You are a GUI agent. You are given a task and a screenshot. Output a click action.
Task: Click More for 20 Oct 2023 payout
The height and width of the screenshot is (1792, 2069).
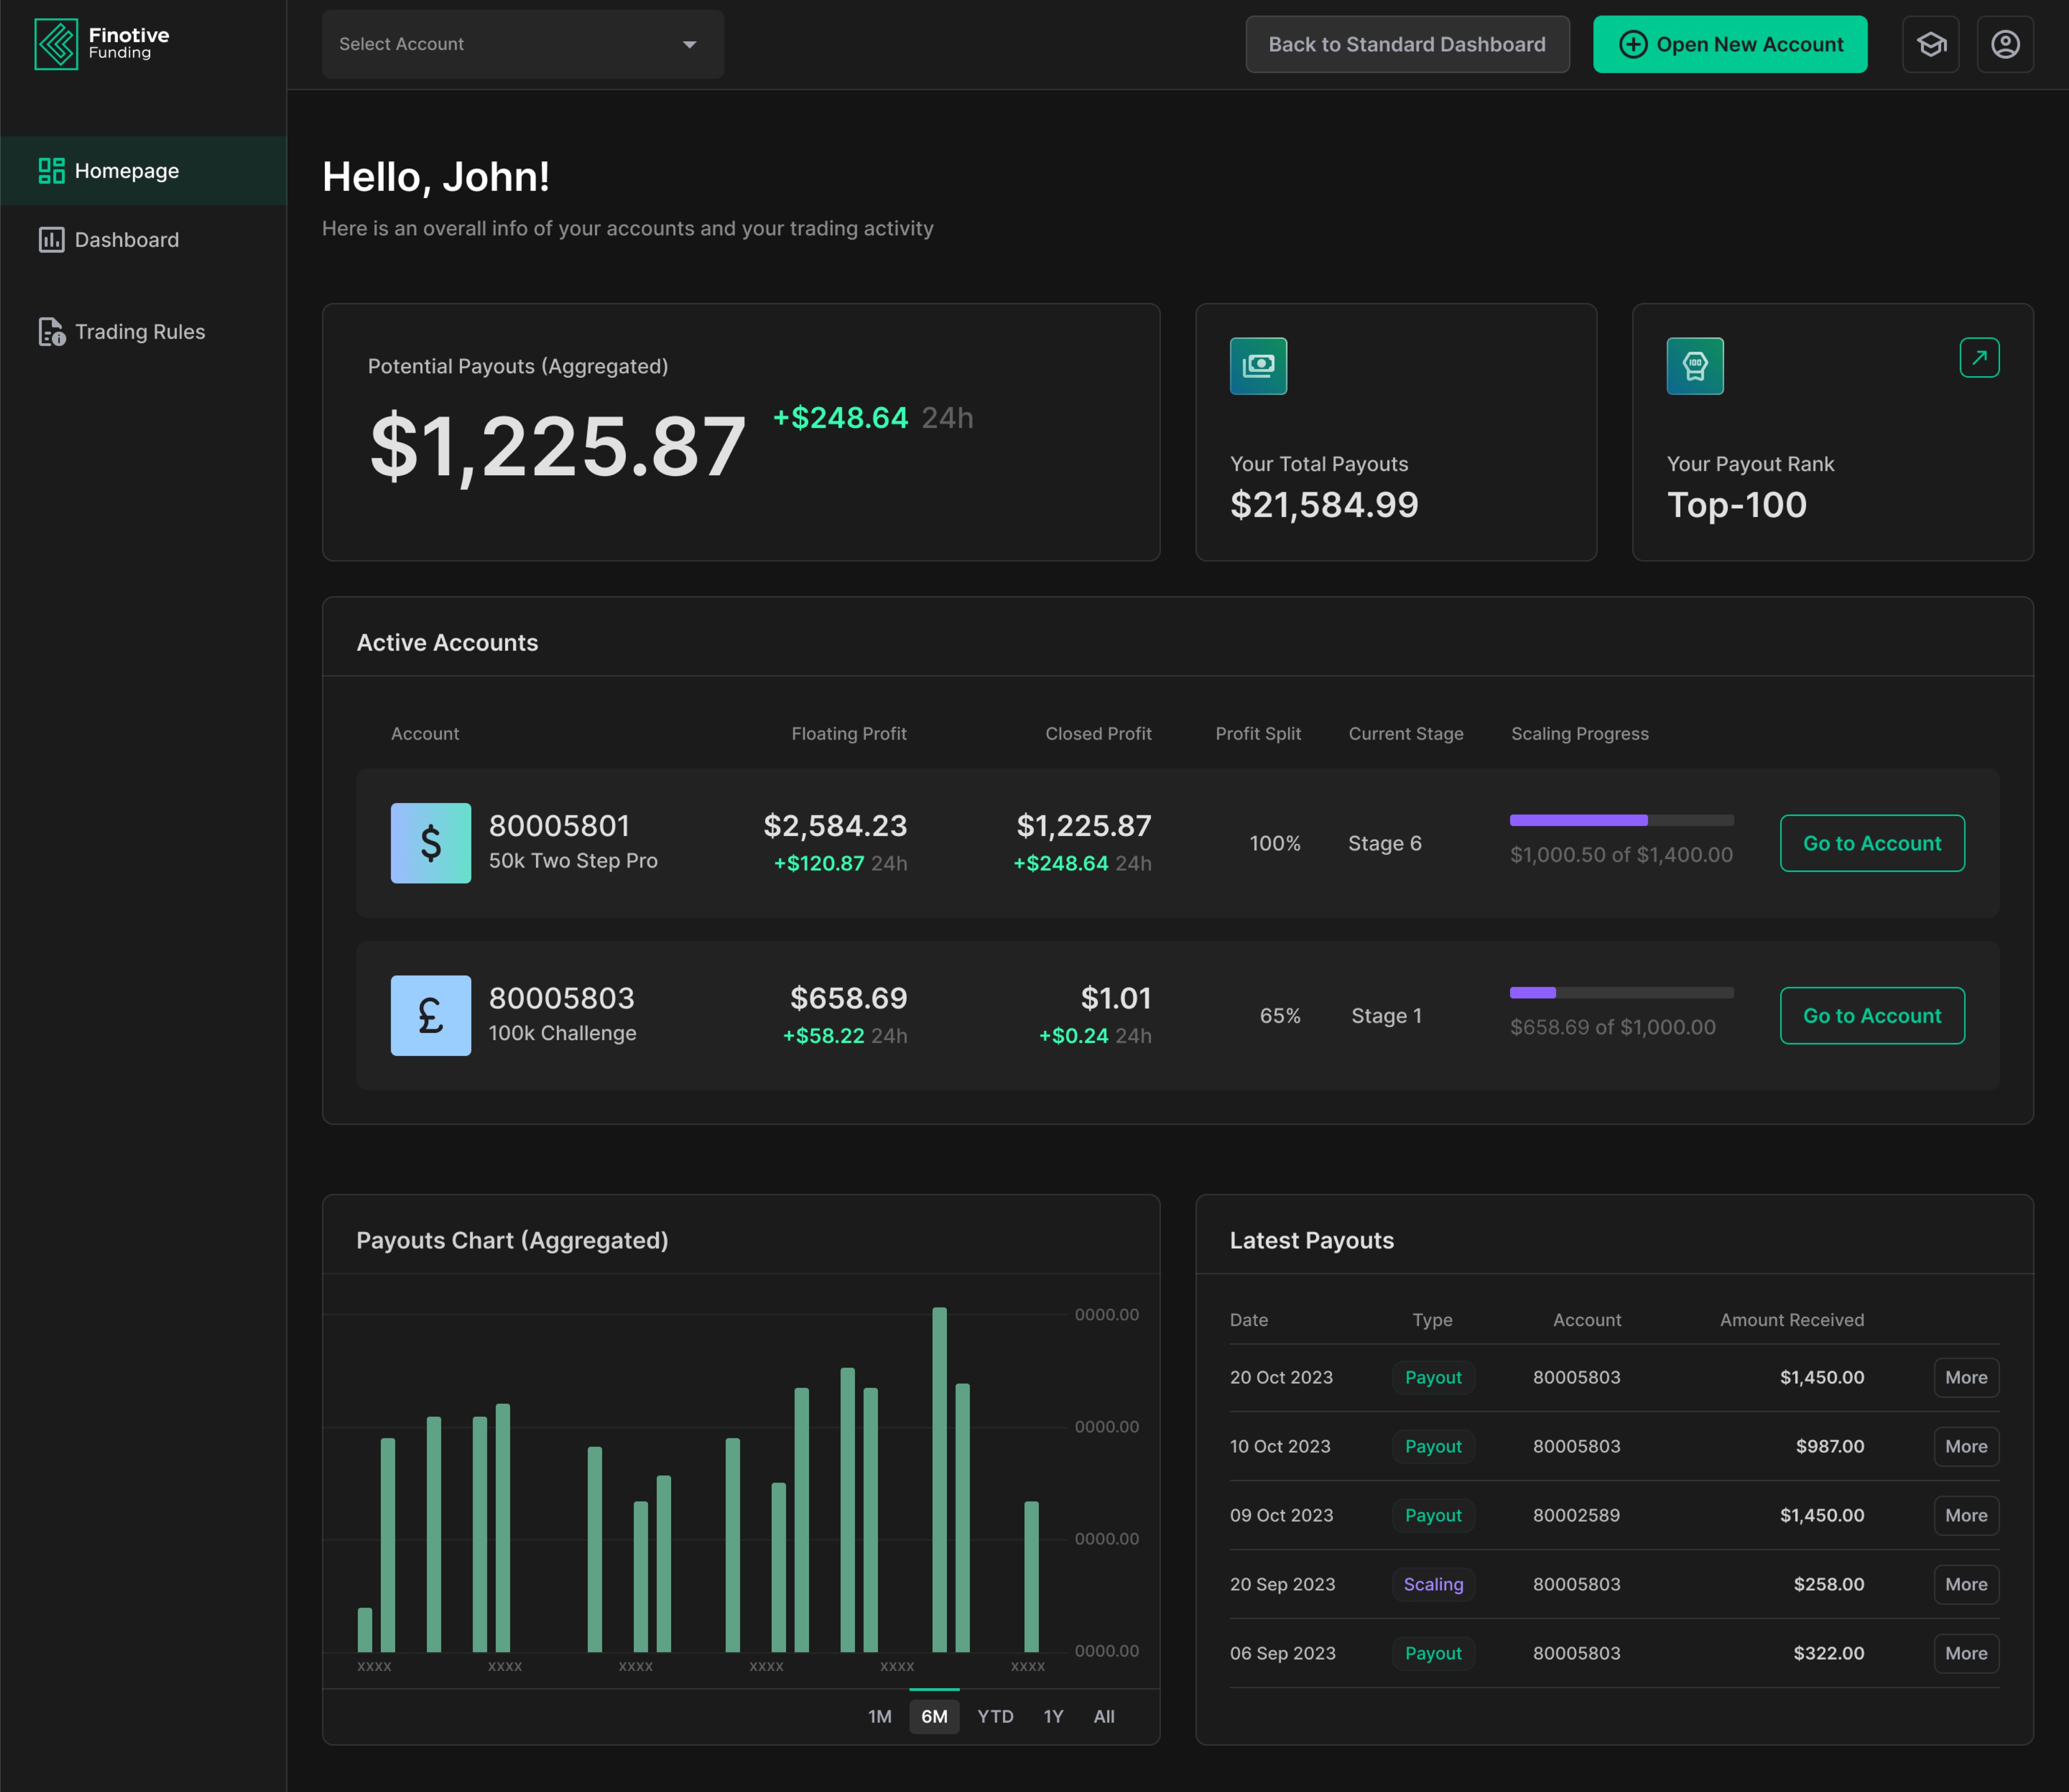1966,1378
